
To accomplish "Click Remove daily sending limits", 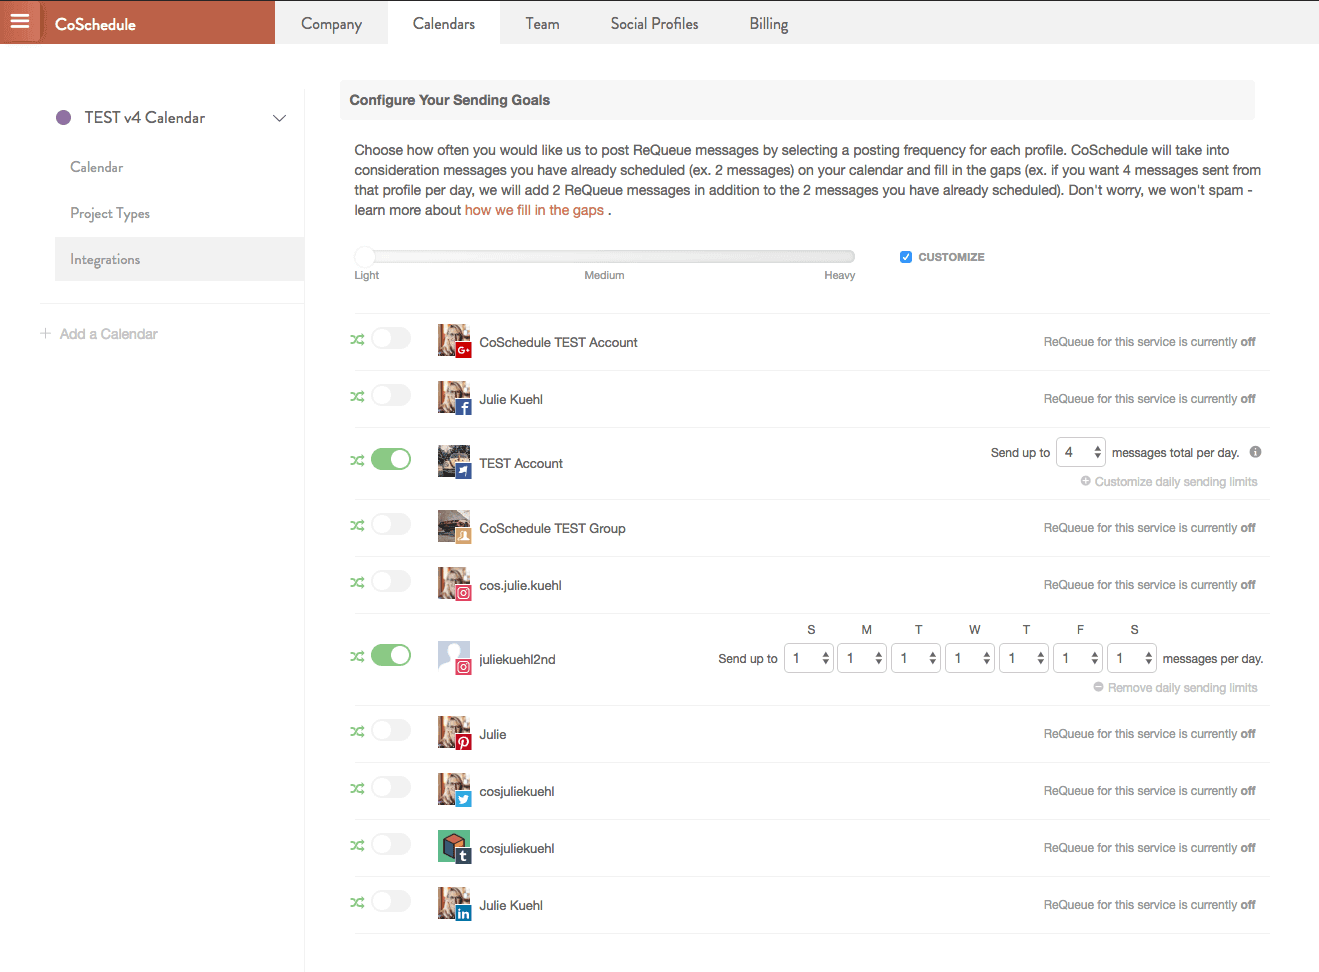I will [x=1175, y=687].
